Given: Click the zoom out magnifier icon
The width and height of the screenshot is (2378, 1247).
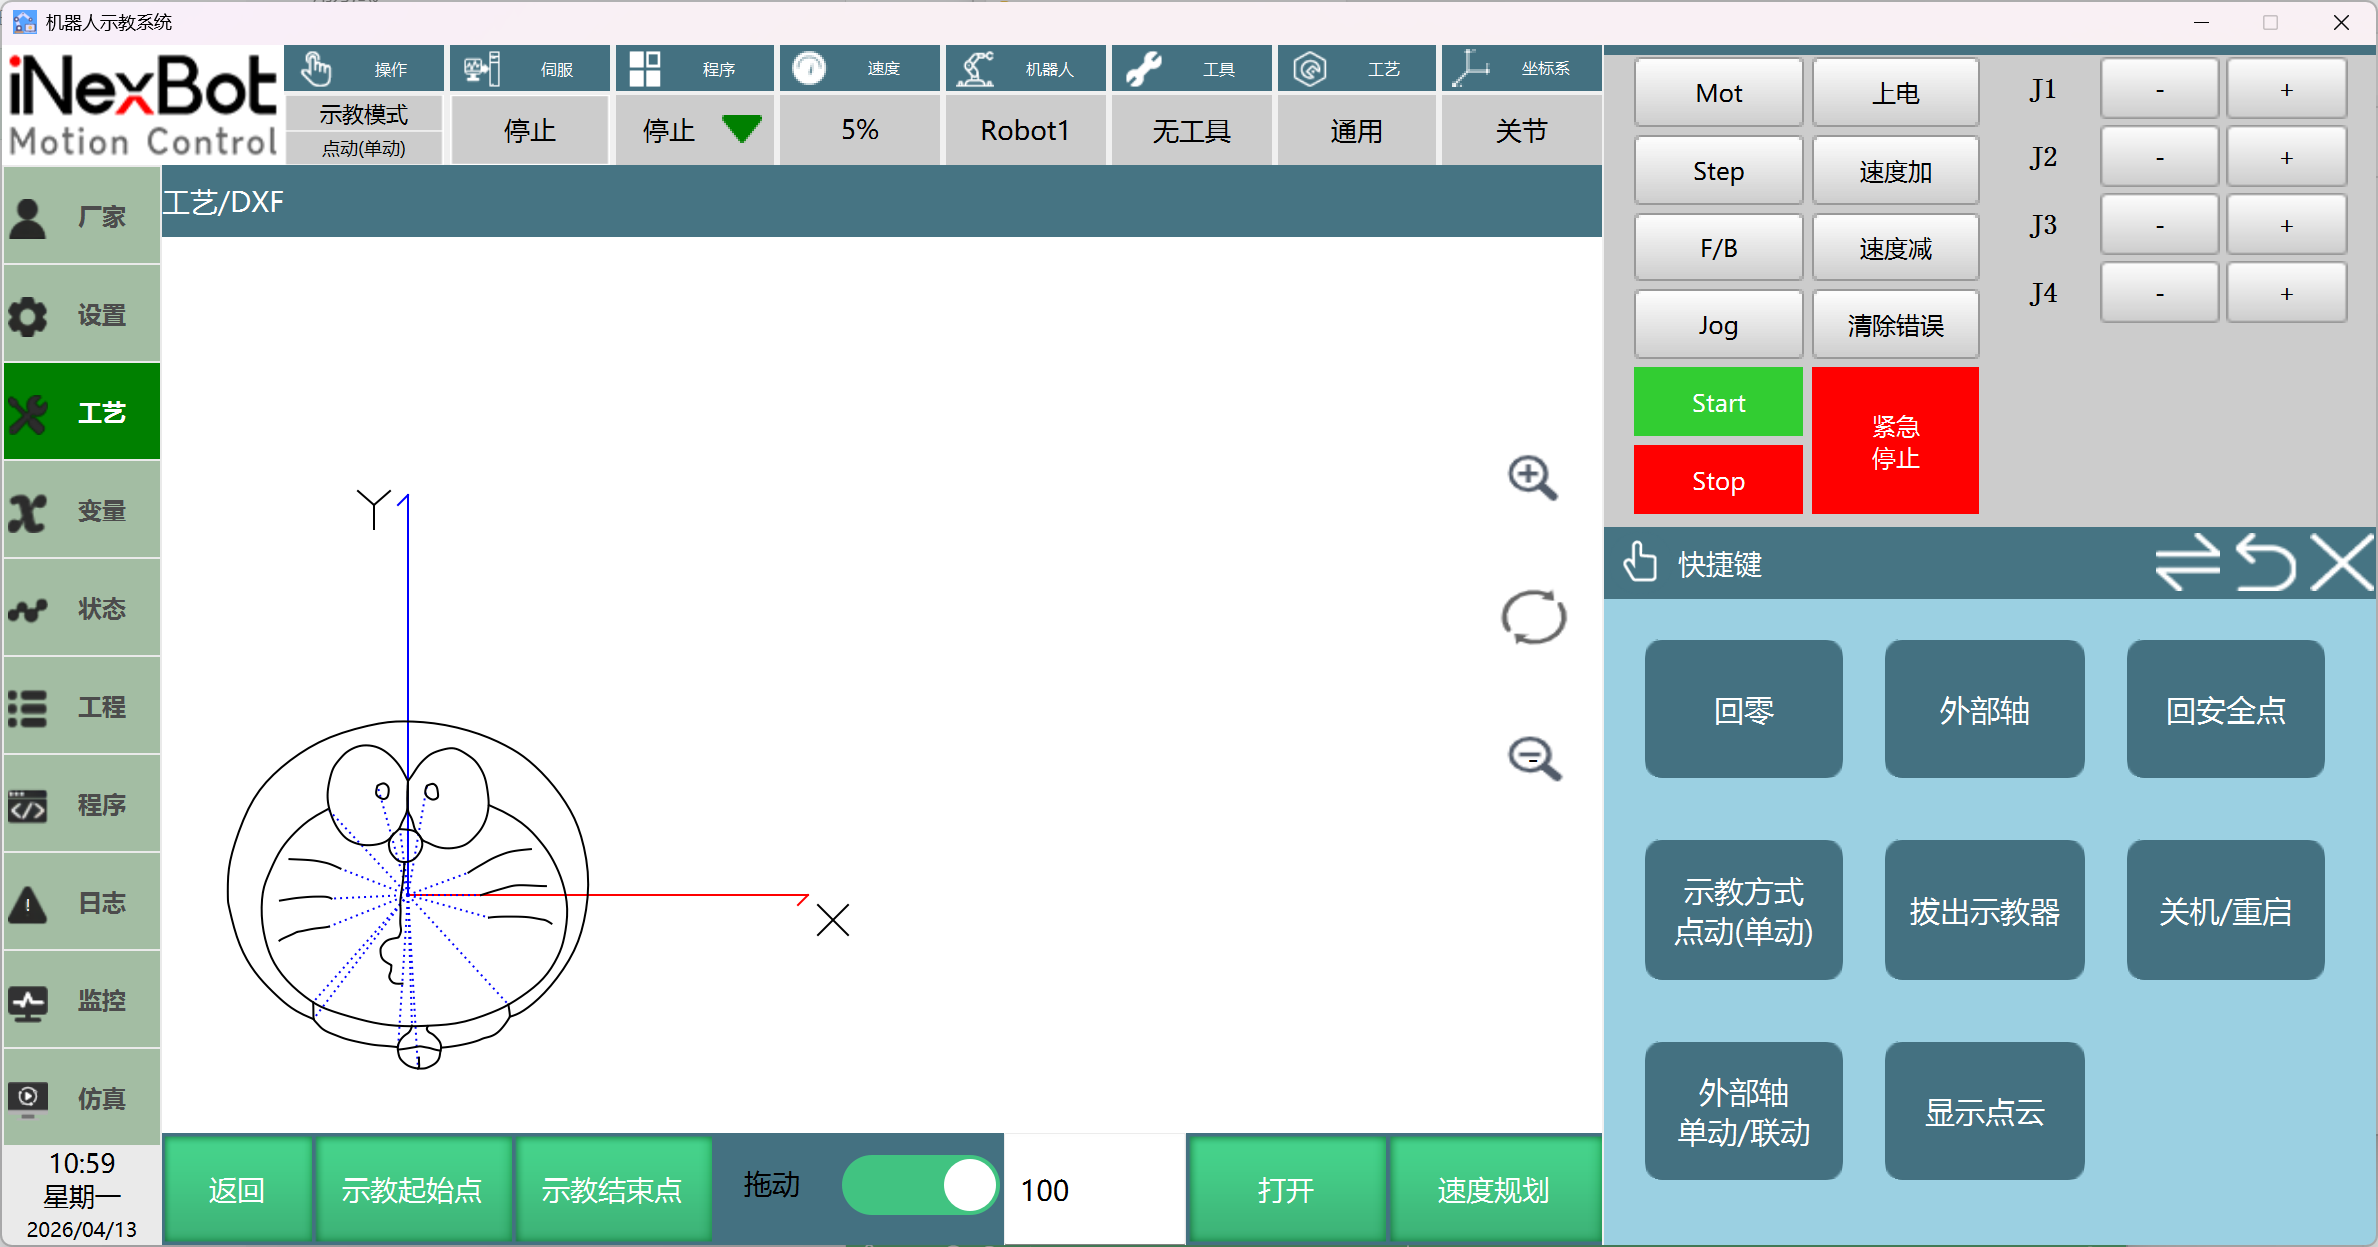Looking at the screenshot, I should click(x=1533, y=758).
